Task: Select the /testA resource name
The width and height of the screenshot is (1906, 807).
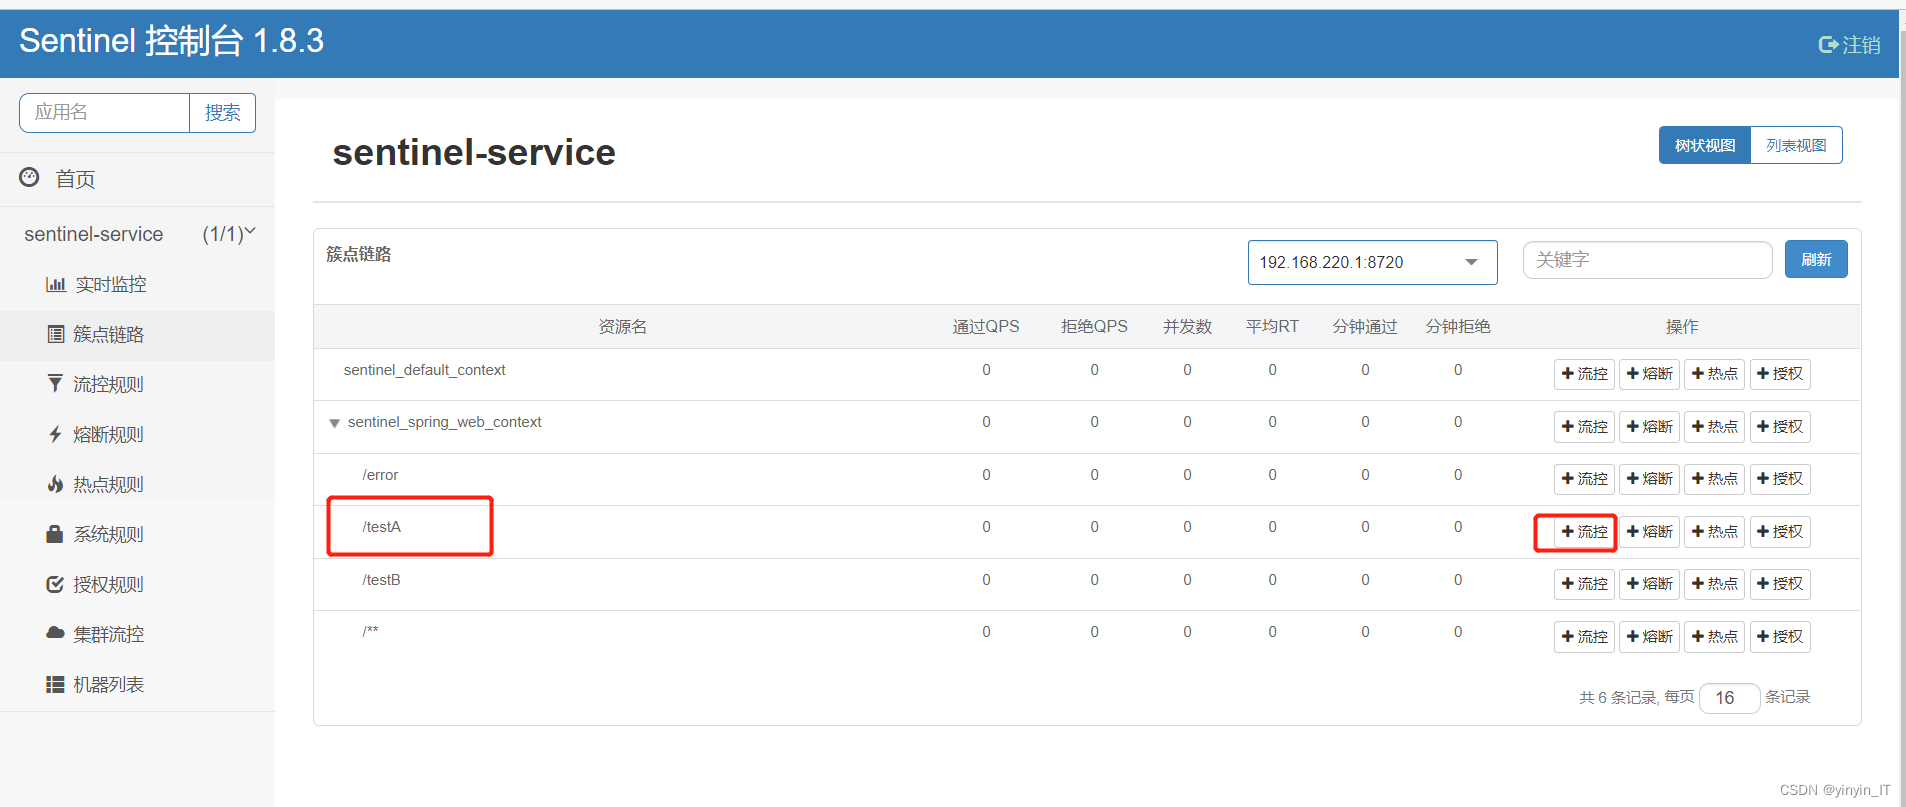Action: click(381, 527)
